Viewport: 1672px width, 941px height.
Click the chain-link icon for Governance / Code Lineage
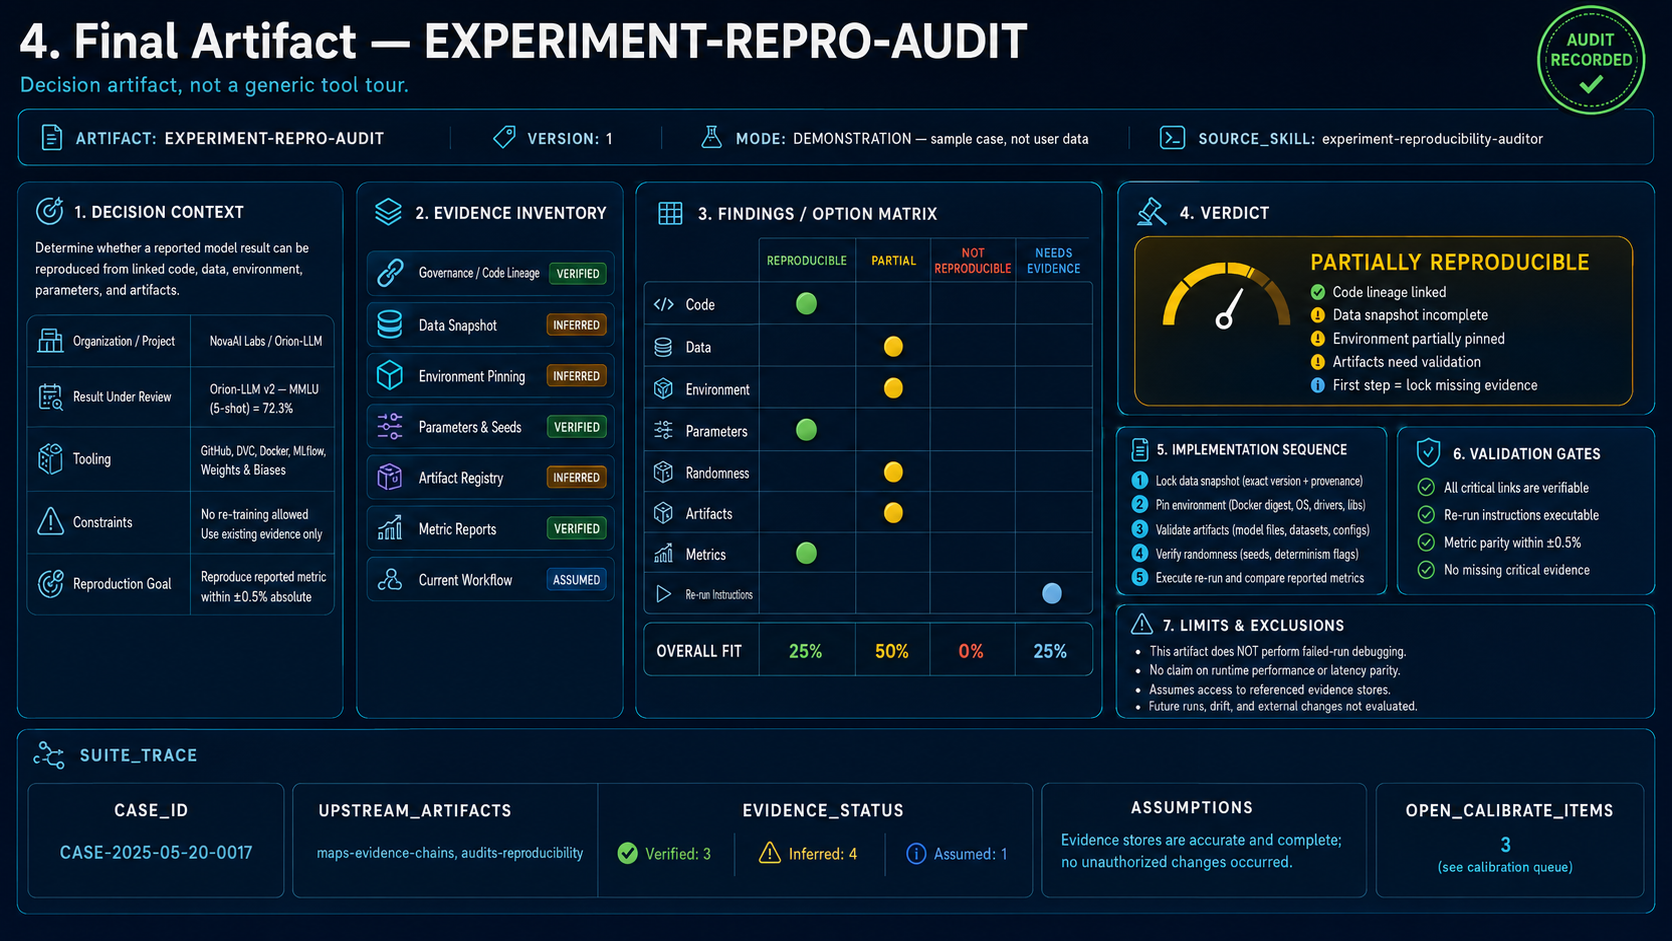[390, 272]
